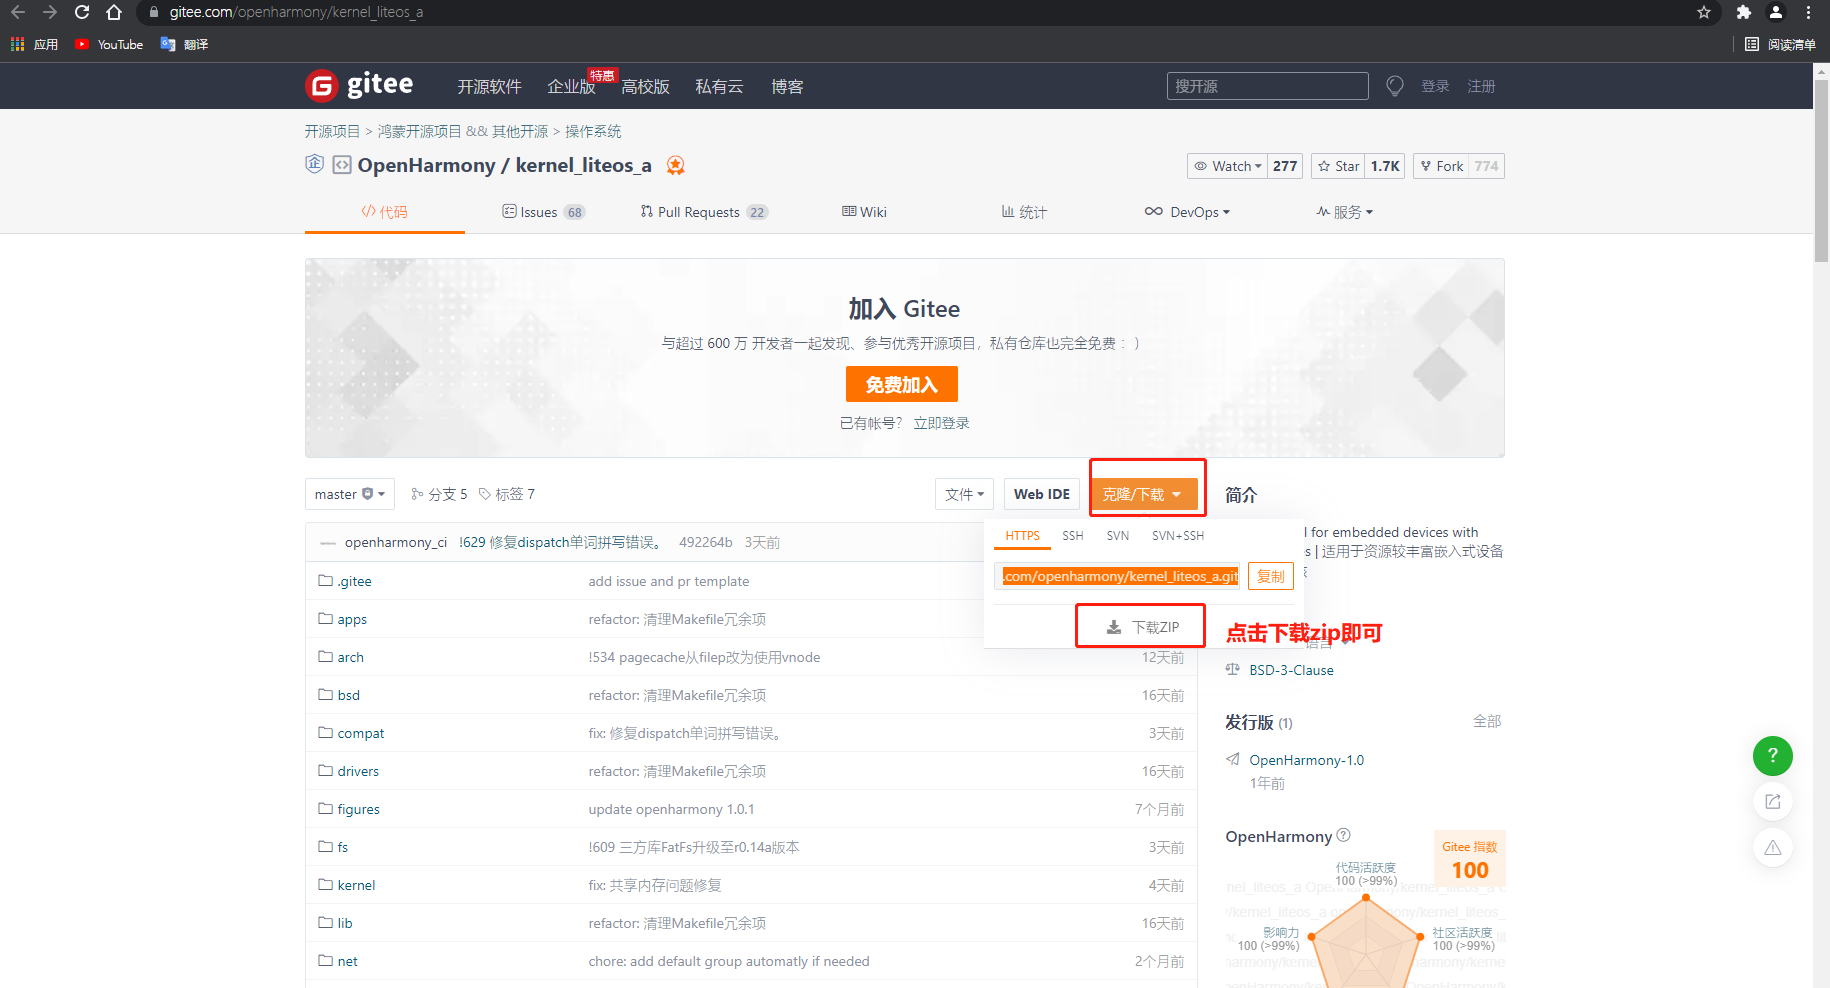Open the Apps grid bookmark
Image resolution: width=1830 pixels, height=988 pixels.
(x=34, y=44)
